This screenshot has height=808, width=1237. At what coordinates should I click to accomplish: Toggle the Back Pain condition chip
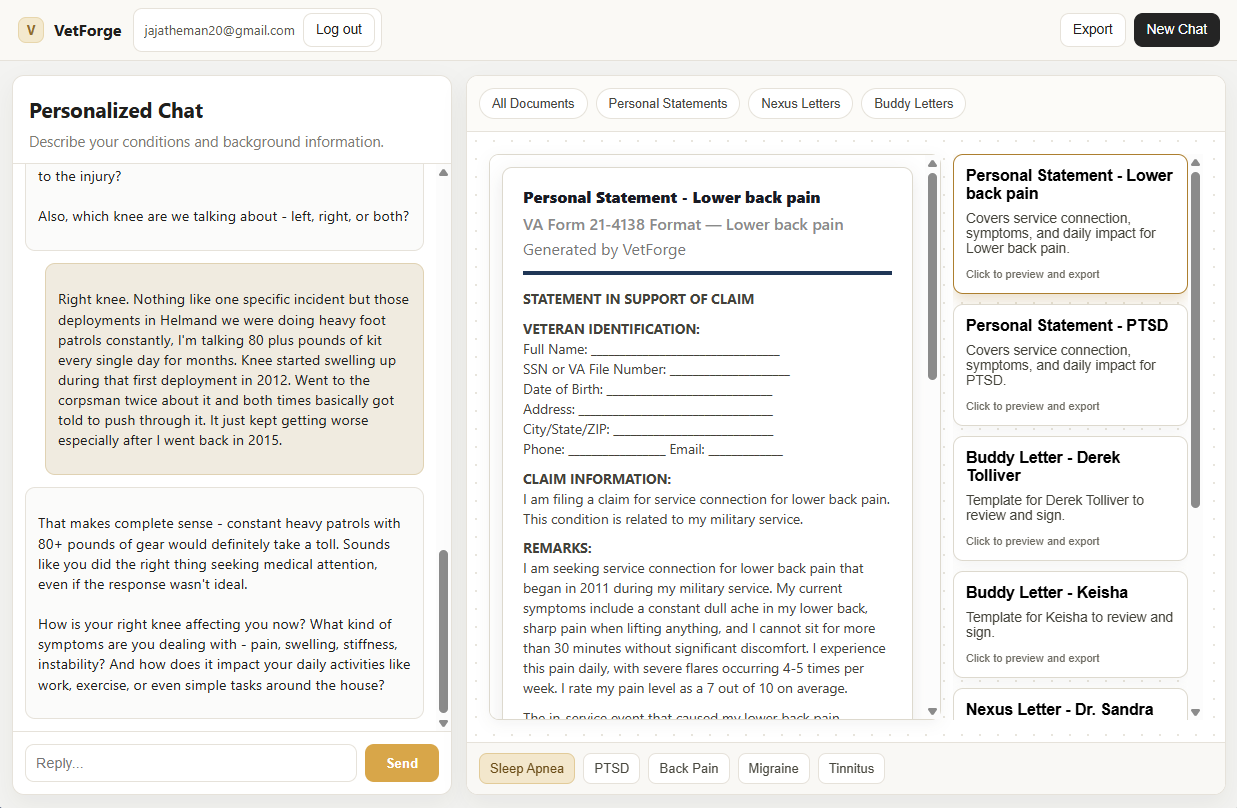pyautogui.click(x=688, y=768)
